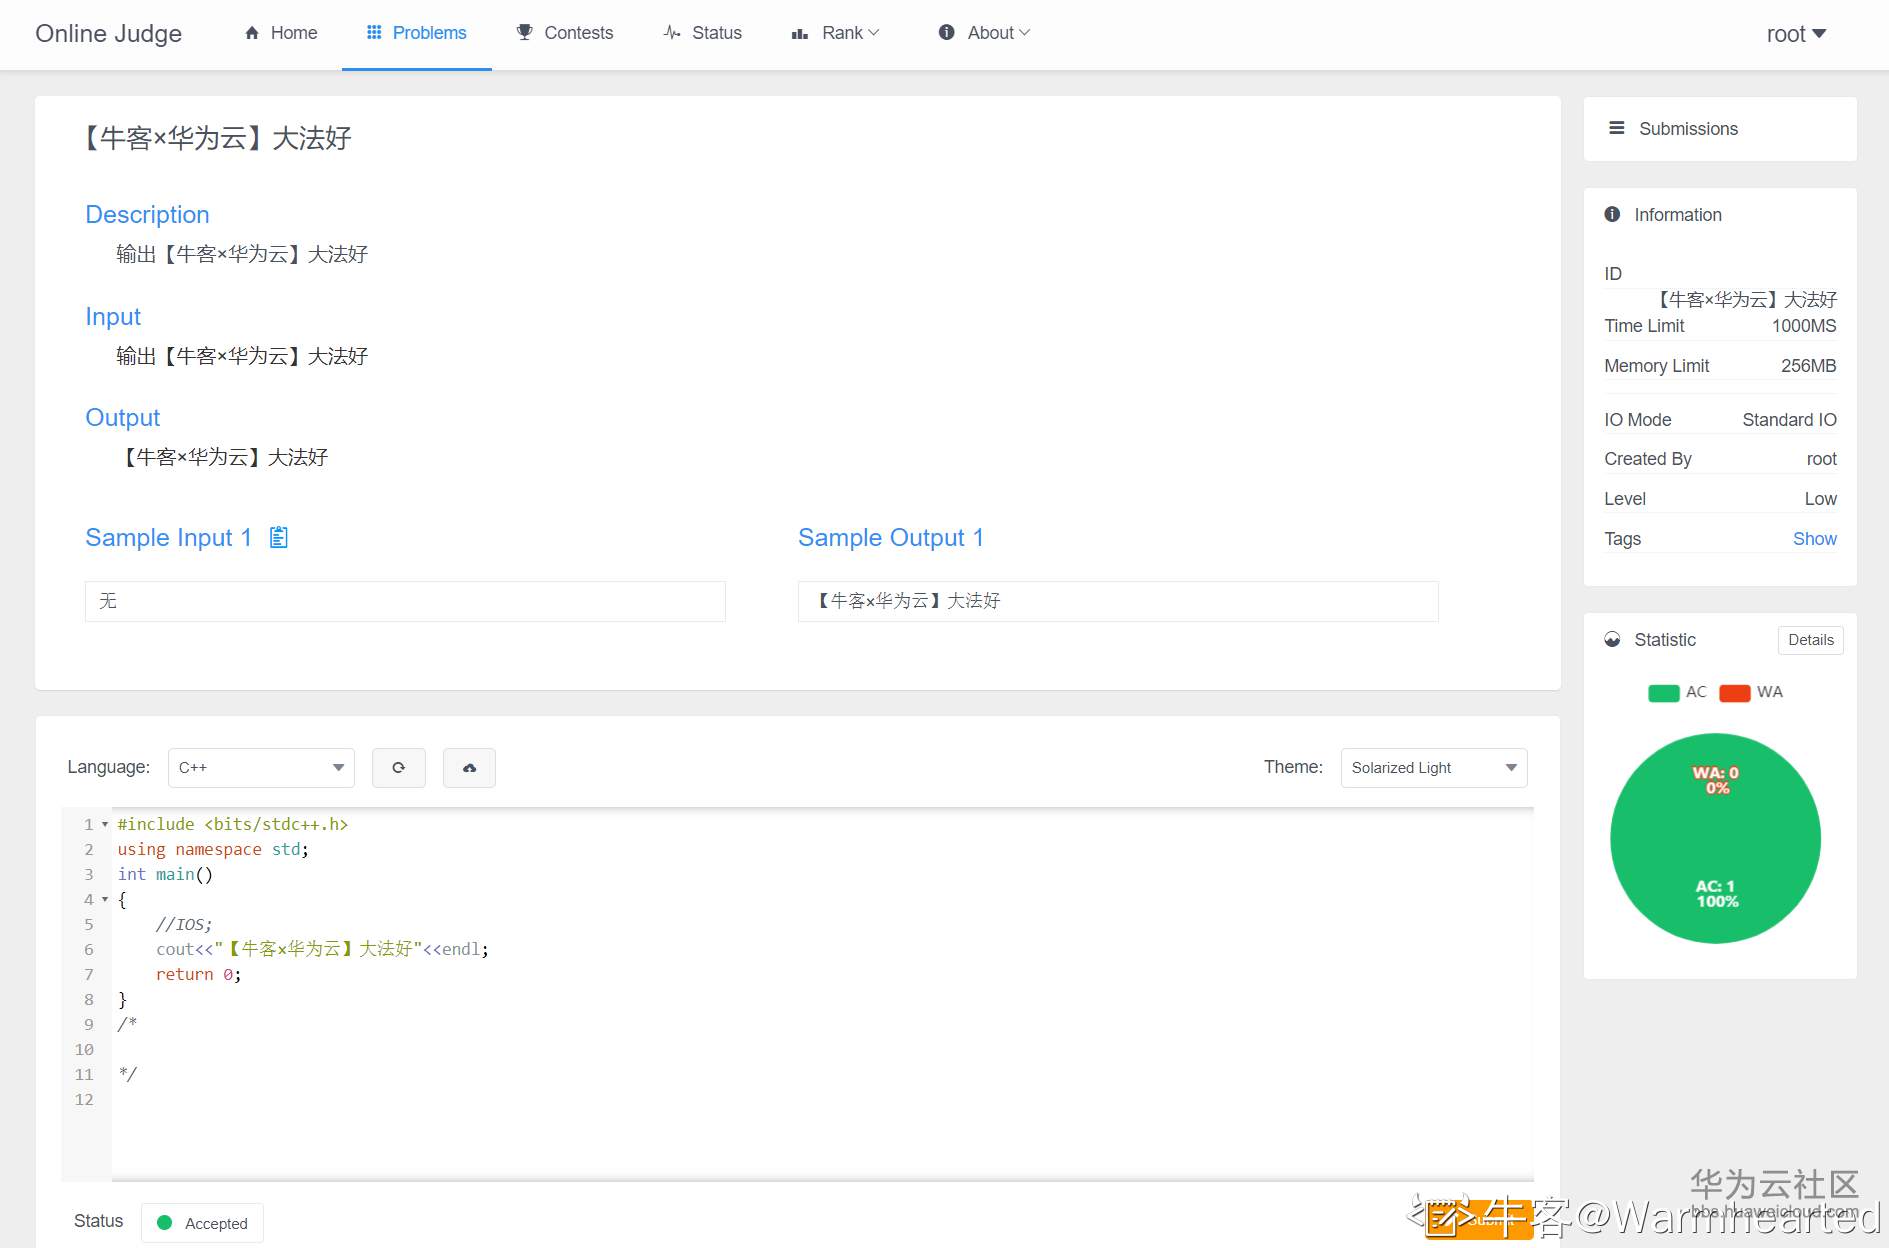Open the Status page

[x=703, y=33]
